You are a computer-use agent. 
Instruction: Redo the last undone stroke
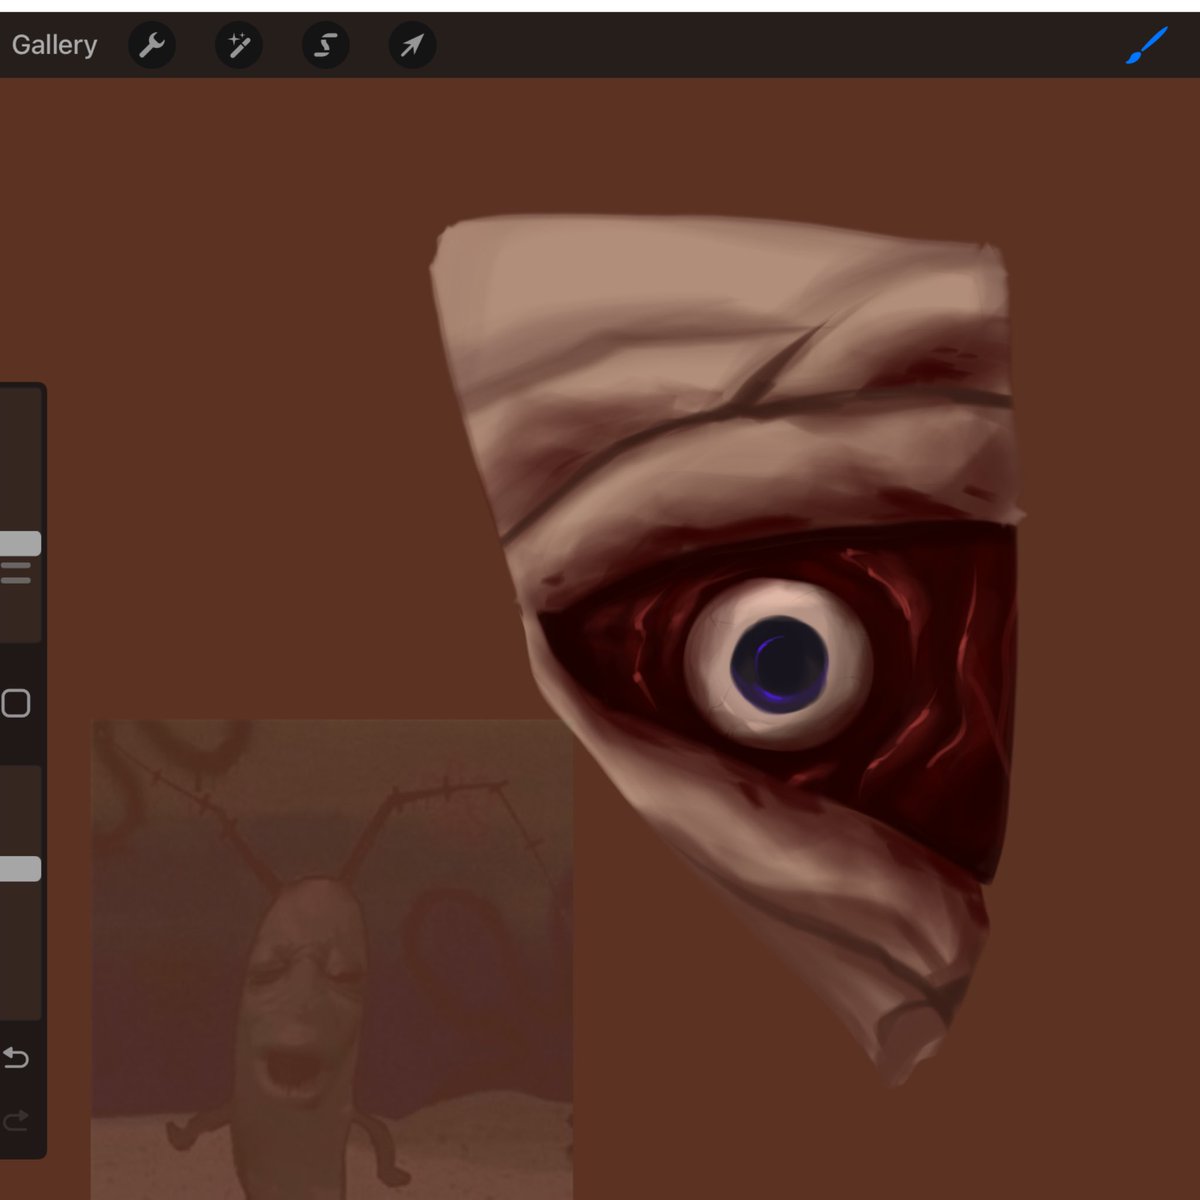pyautogui.click(x=15, y=1121)
